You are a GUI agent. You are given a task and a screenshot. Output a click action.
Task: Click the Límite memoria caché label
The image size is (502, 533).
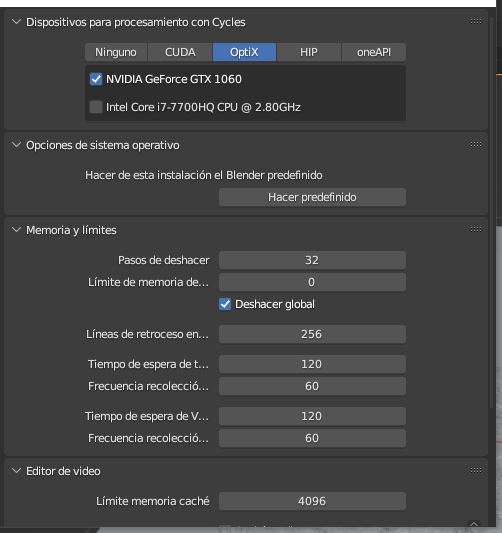click(x=153, y=501)
